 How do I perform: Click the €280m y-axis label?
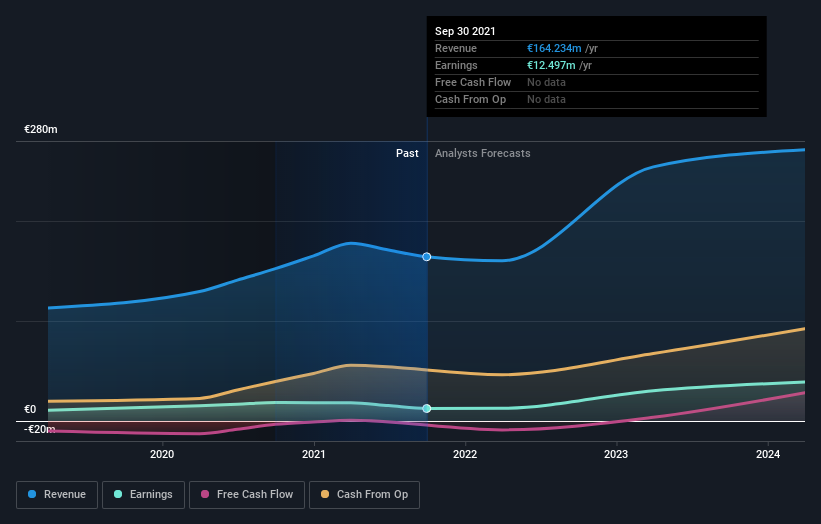(41, 129)
